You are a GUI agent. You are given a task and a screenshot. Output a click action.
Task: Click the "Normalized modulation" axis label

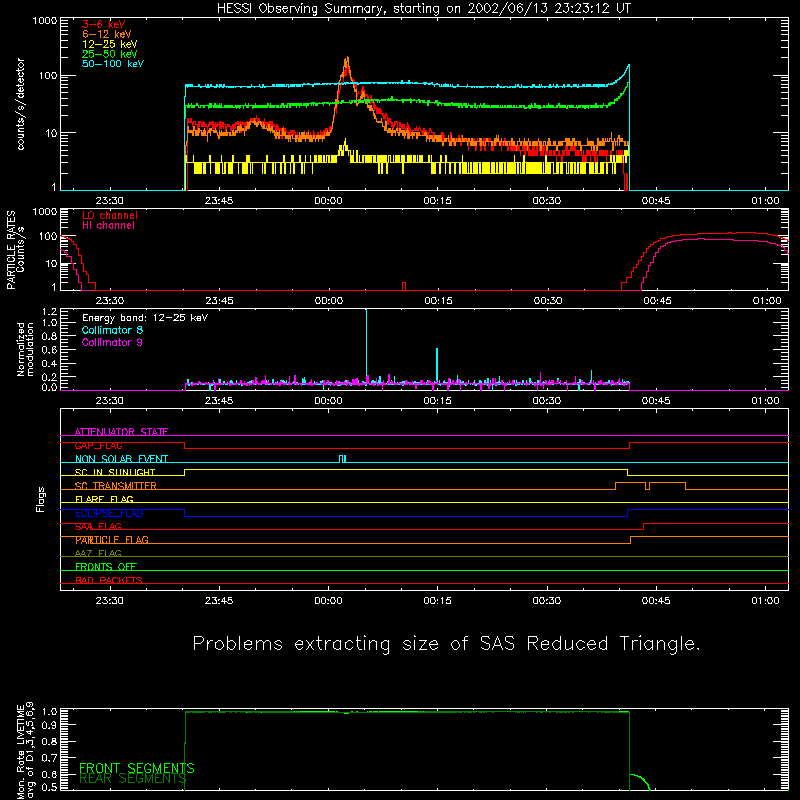[x=25, y=349]
